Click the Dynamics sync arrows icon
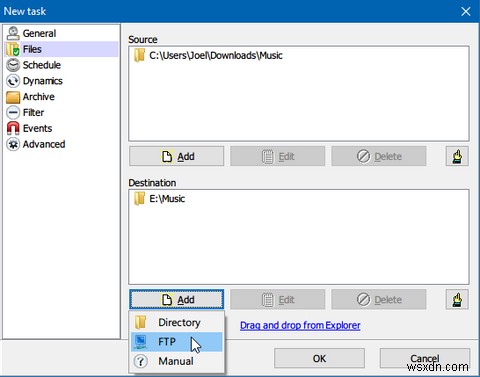 tap(13, 81)
